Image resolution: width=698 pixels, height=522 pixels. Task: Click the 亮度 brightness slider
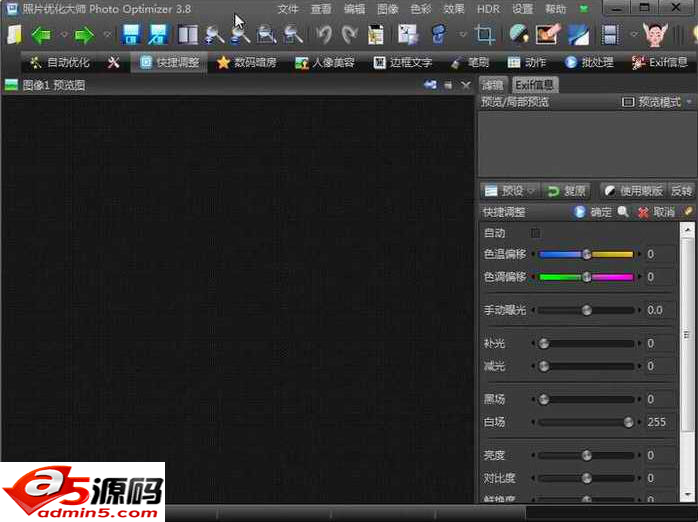coord(586,455)
